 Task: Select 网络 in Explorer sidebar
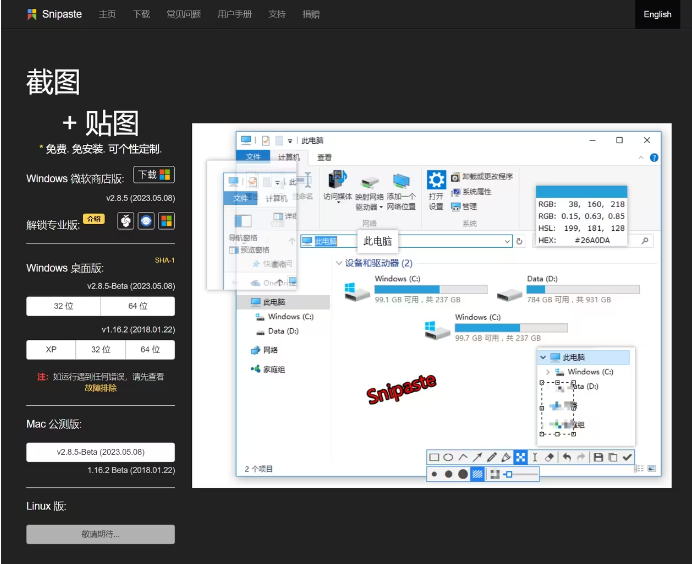point(264,350)
